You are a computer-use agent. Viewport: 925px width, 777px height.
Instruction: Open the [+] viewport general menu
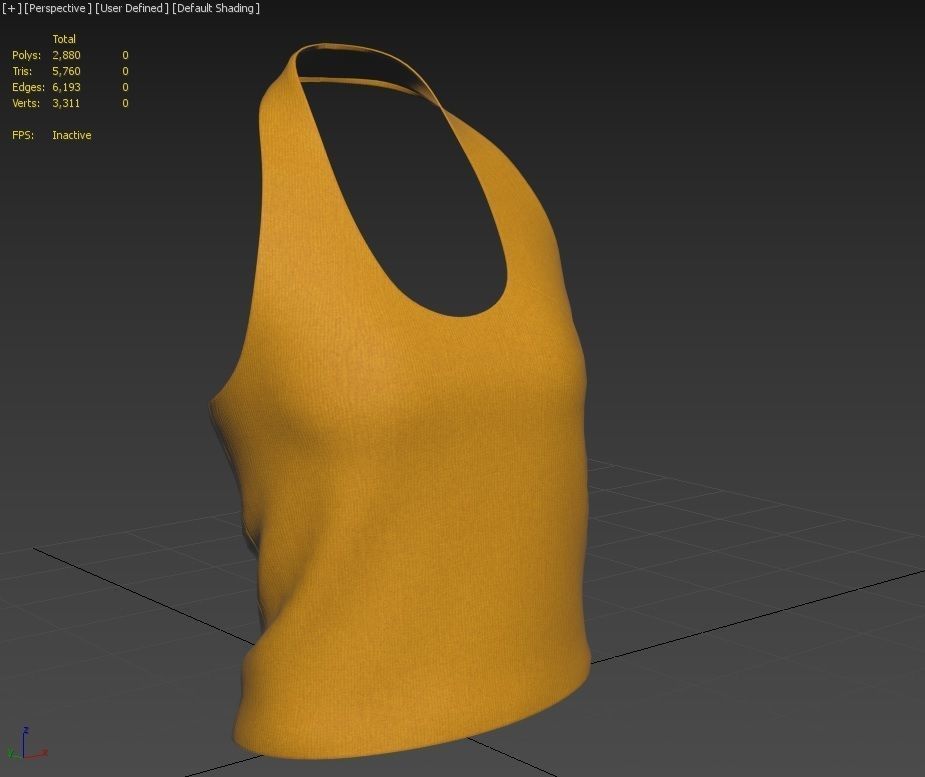click(x=11, y=8)
